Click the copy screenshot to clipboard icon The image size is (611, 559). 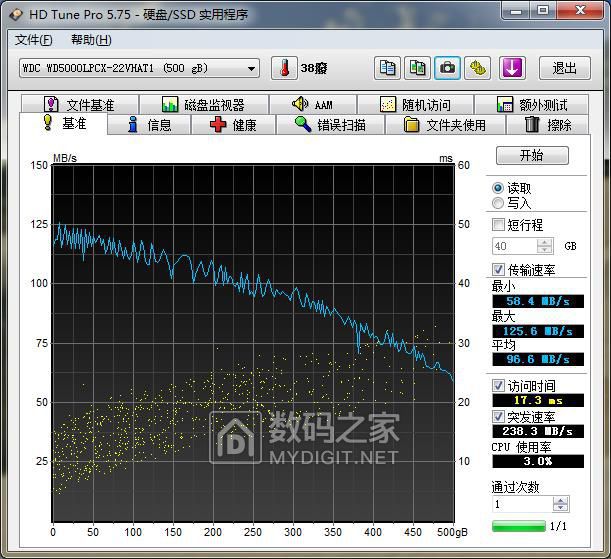pyautogui.click(x=418, y=68)
